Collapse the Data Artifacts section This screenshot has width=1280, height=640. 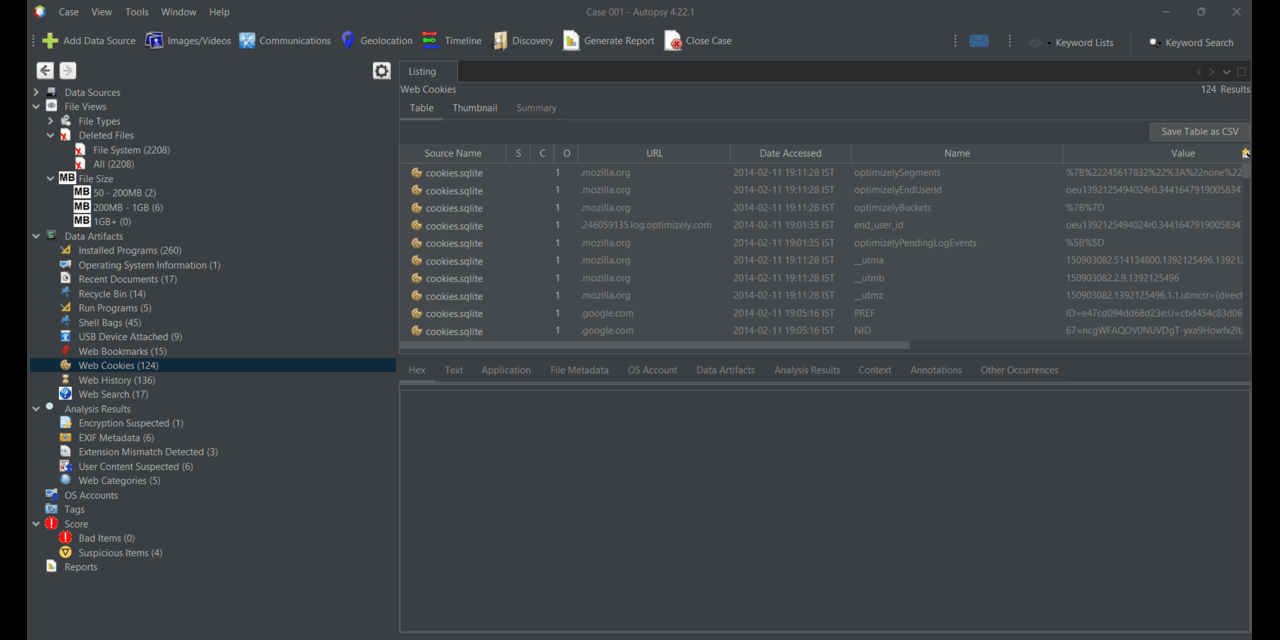click(36, 235)
